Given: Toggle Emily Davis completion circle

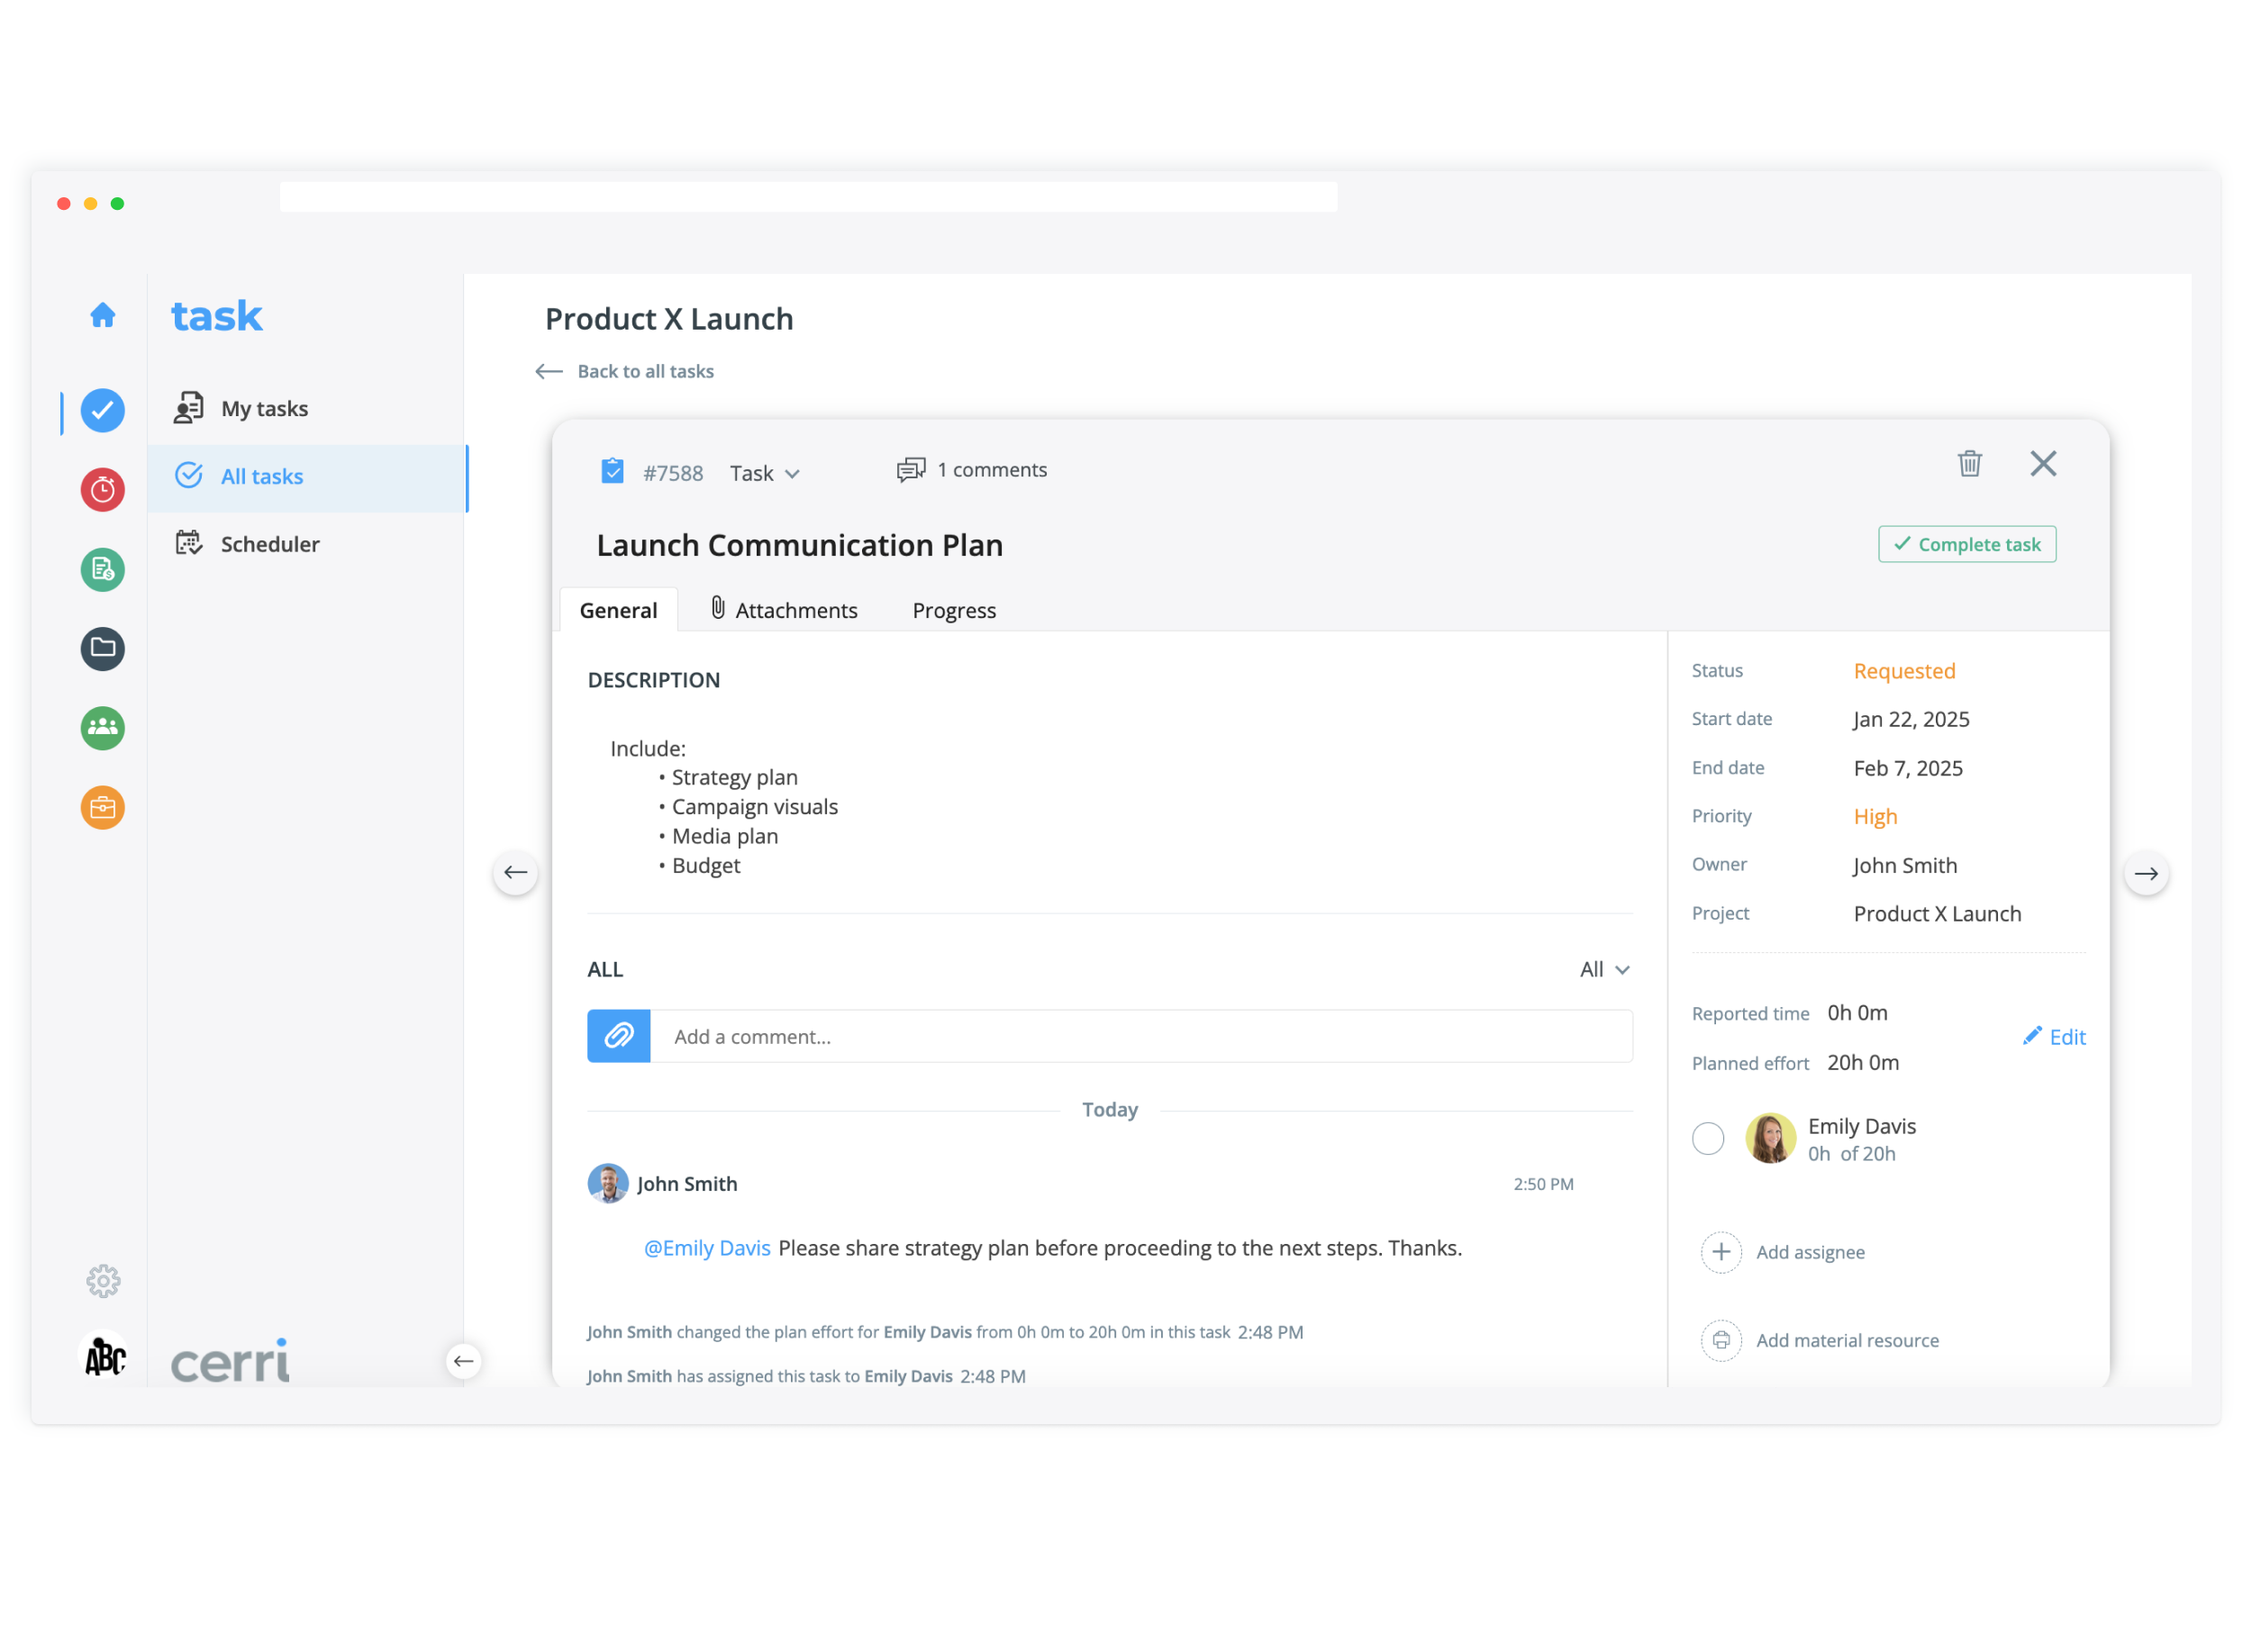Looking at the screenshot, I should tap(1708, 1138).
